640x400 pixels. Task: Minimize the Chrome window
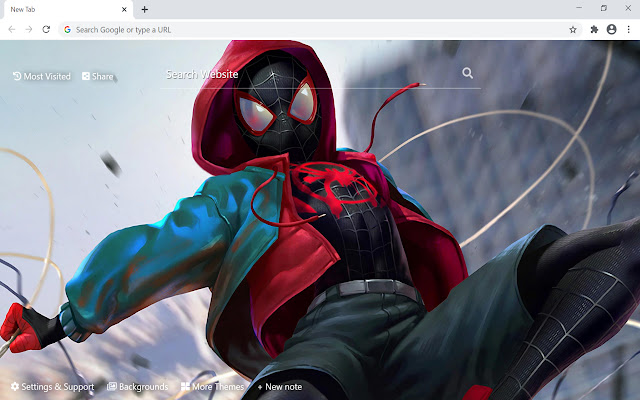(x=579, y=8)
